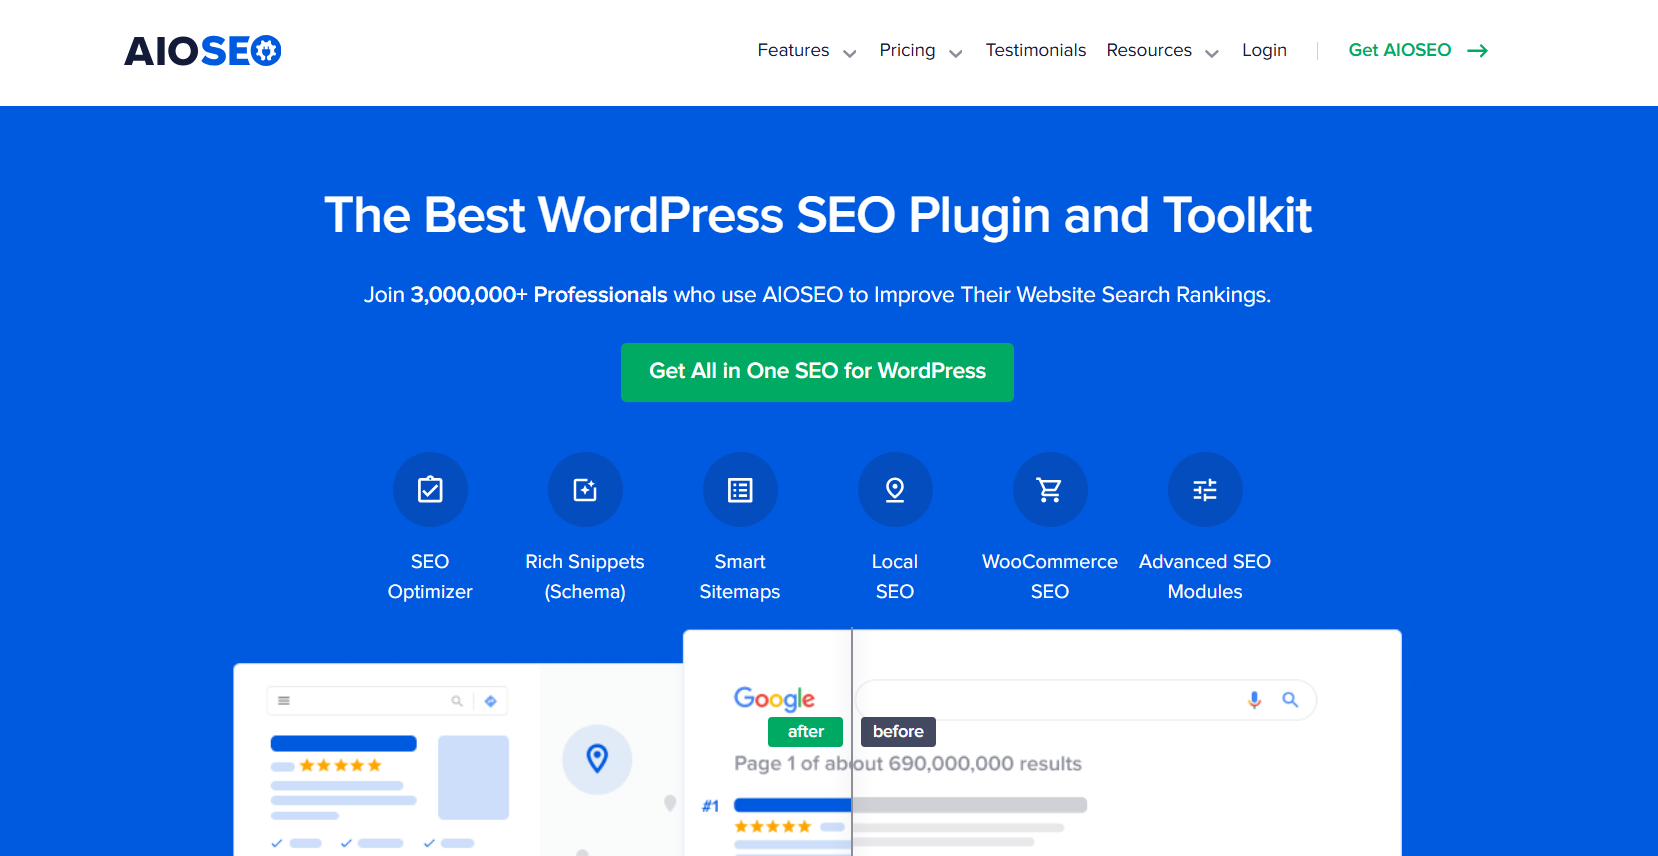Expand the Features dropdown menu

806,51
